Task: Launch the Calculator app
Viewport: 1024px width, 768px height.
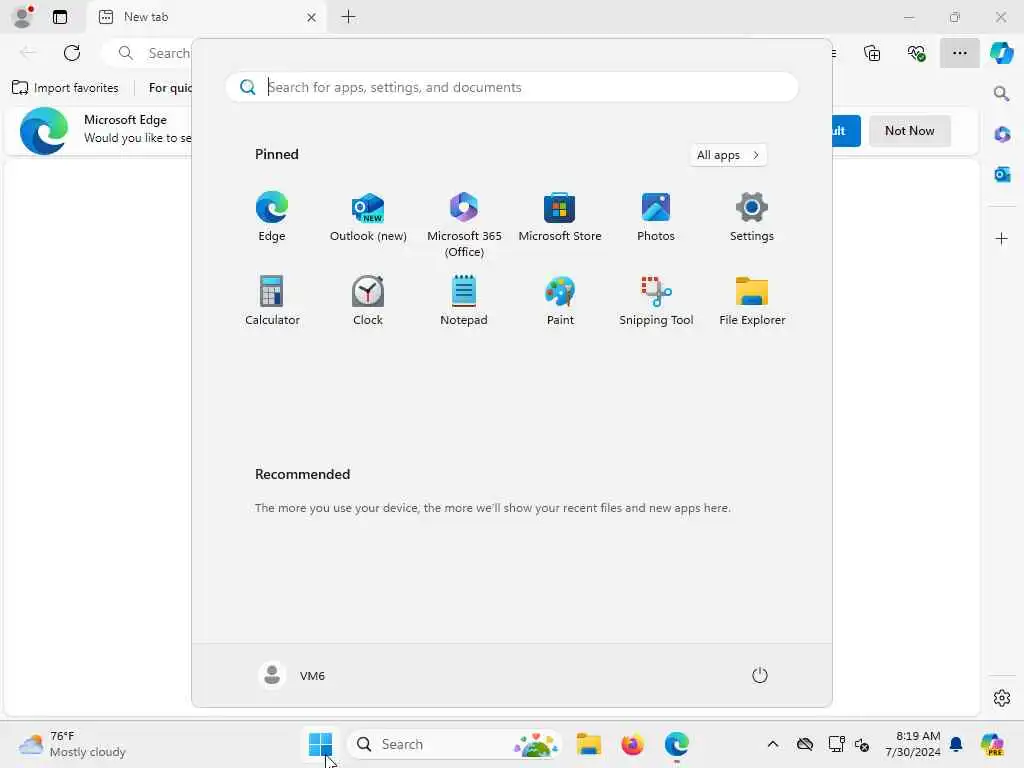Action: (x=272, y=300)
